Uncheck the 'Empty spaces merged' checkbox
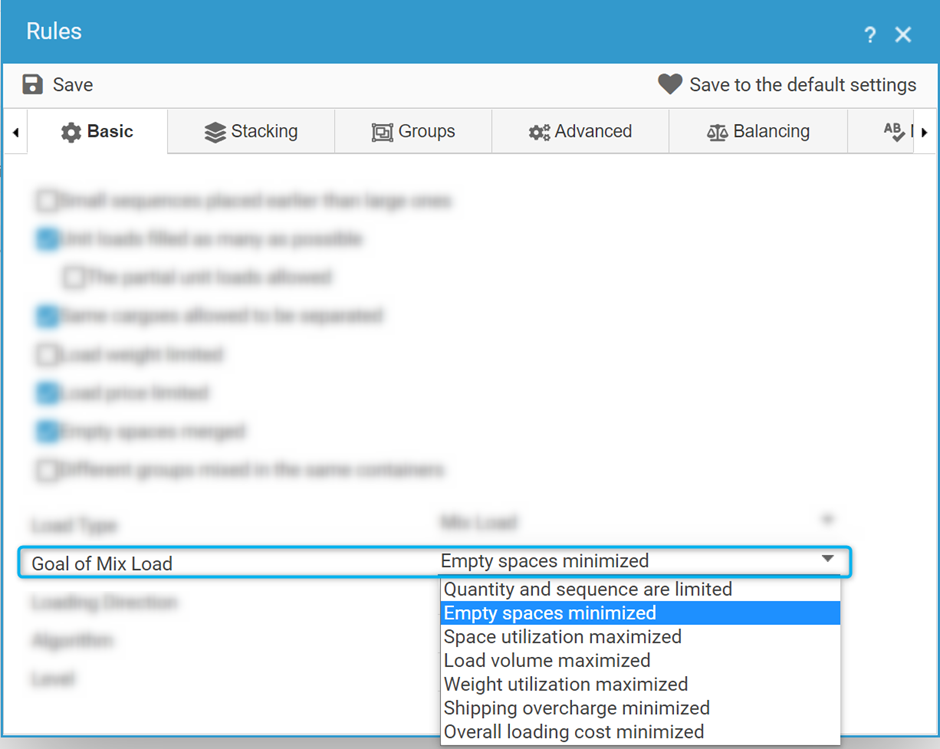940x749 pixels. 47,431
